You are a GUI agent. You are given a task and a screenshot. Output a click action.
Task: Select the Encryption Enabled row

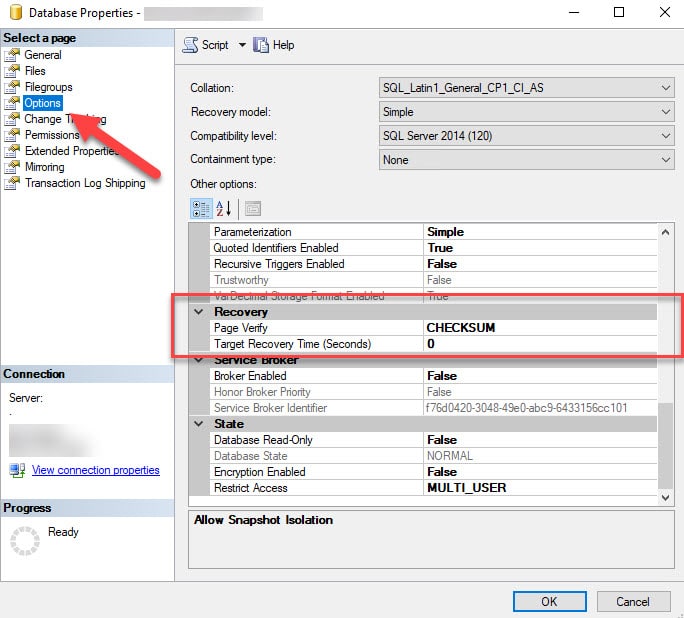433,472
